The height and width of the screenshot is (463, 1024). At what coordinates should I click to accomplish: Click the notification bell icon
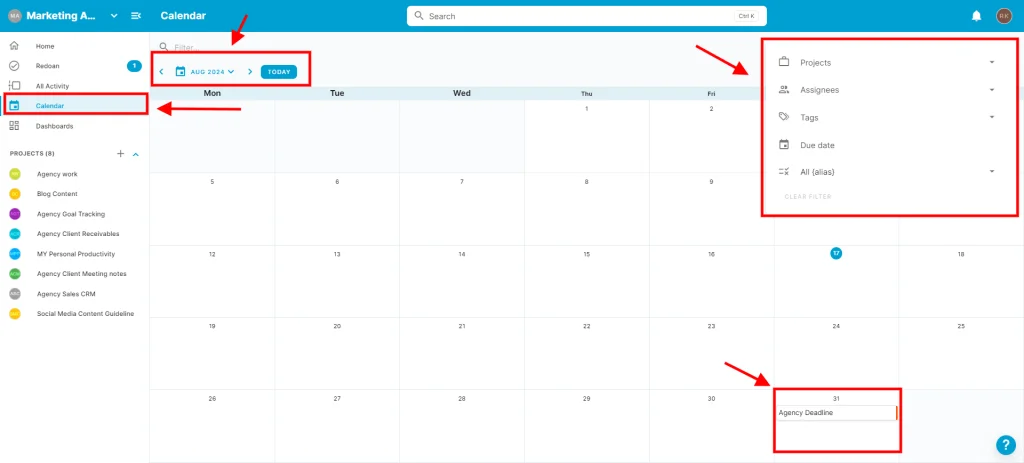976,16
